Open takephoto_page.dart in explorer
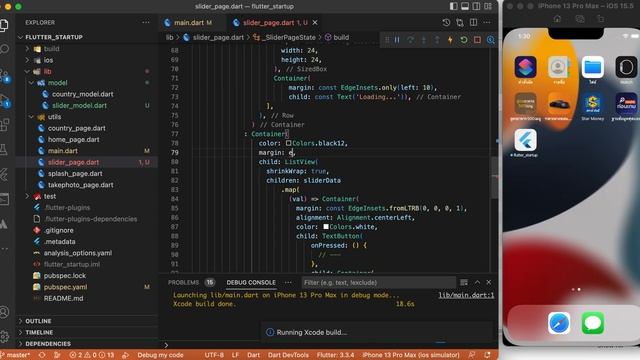The image size is (640, 360). tap(80, 185)
